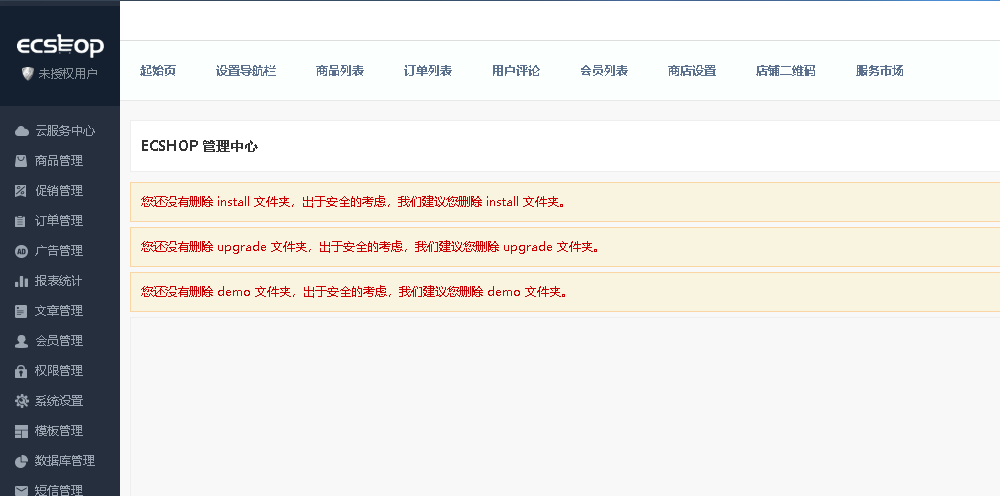1000x496 pixels.
Task: Click the ECSHOP logo
Action: pos(60,46)
